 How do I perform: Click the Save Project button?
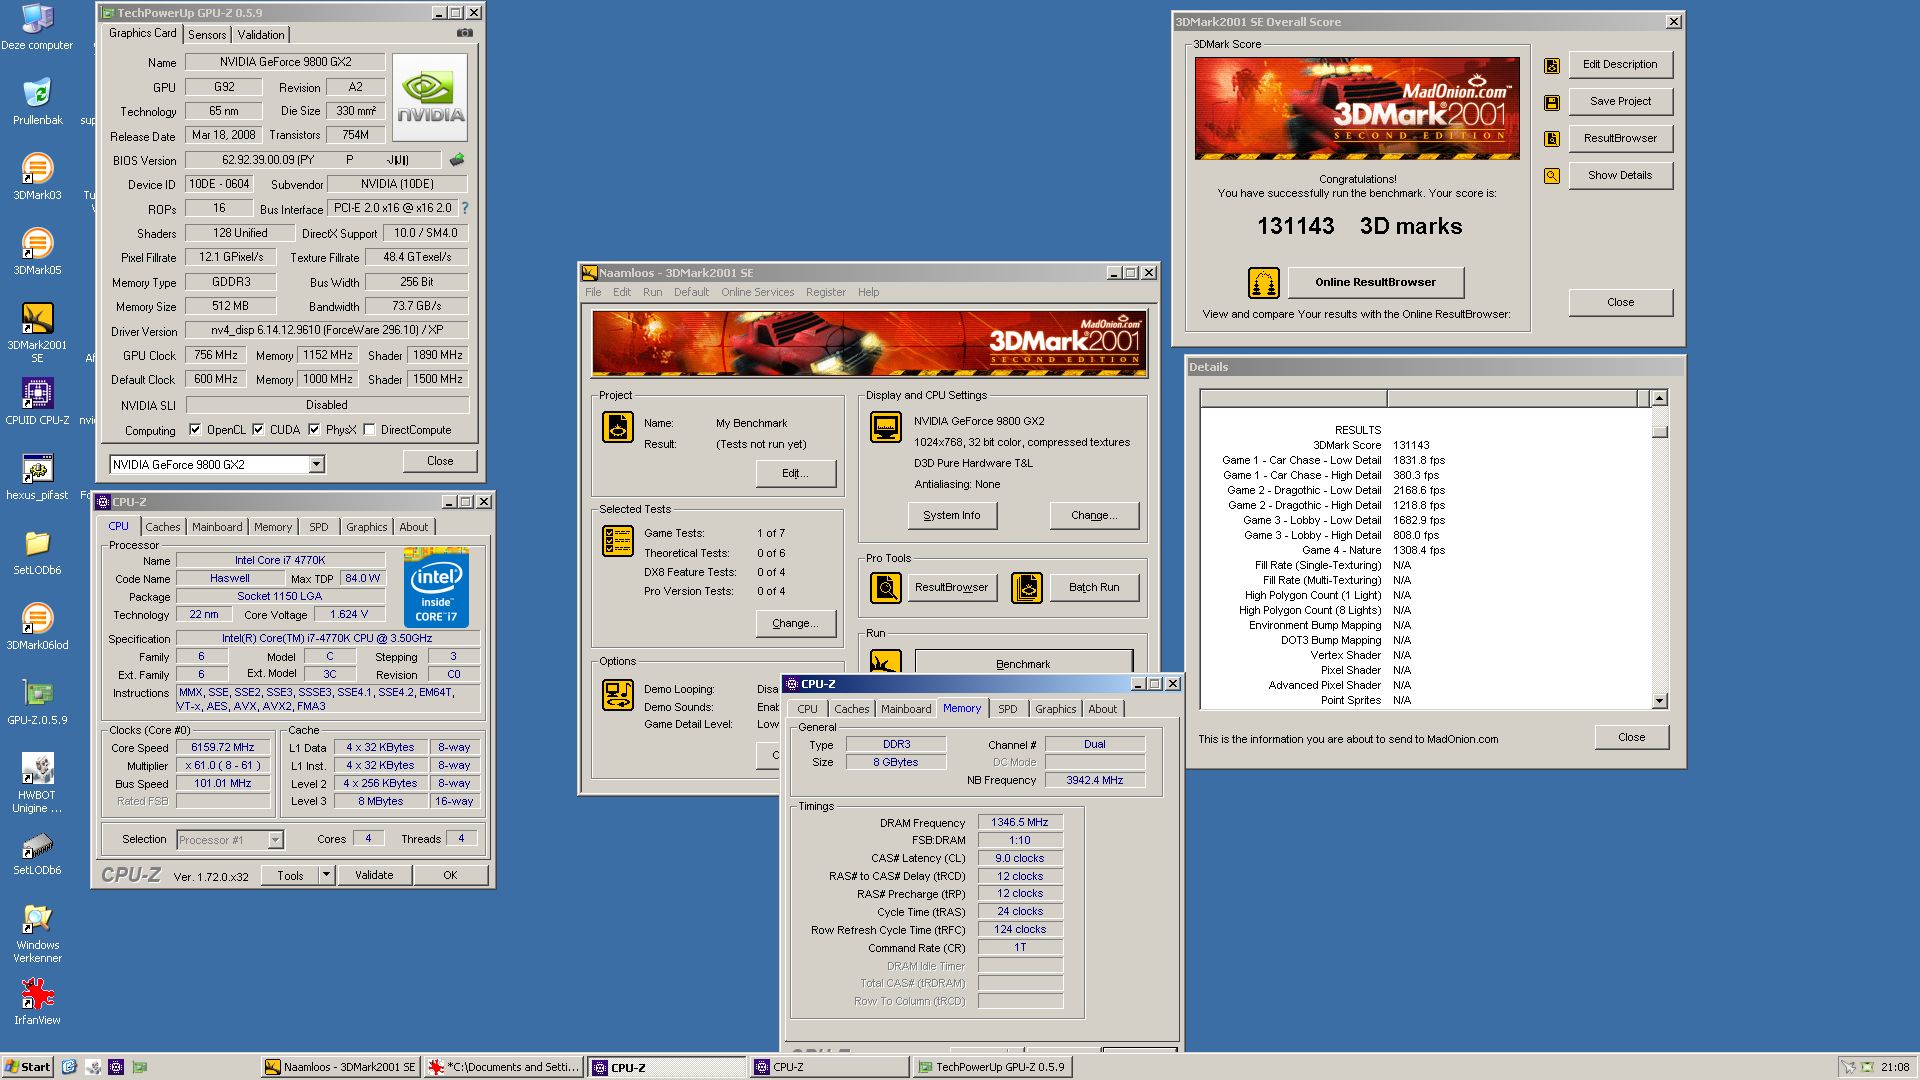[1620, 101]
